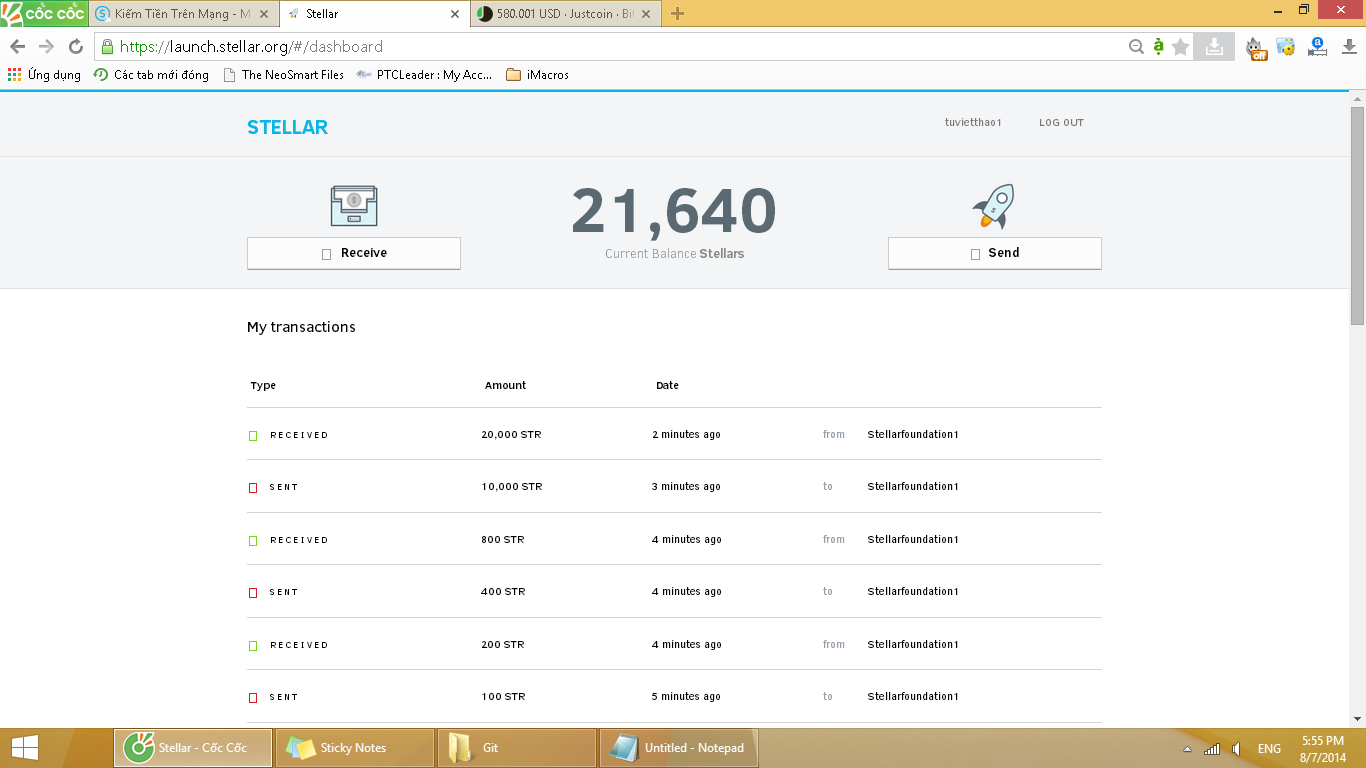This screenshot has width=1366, height=768.
Task: Click the Amount column header
Action: point(505,386)
